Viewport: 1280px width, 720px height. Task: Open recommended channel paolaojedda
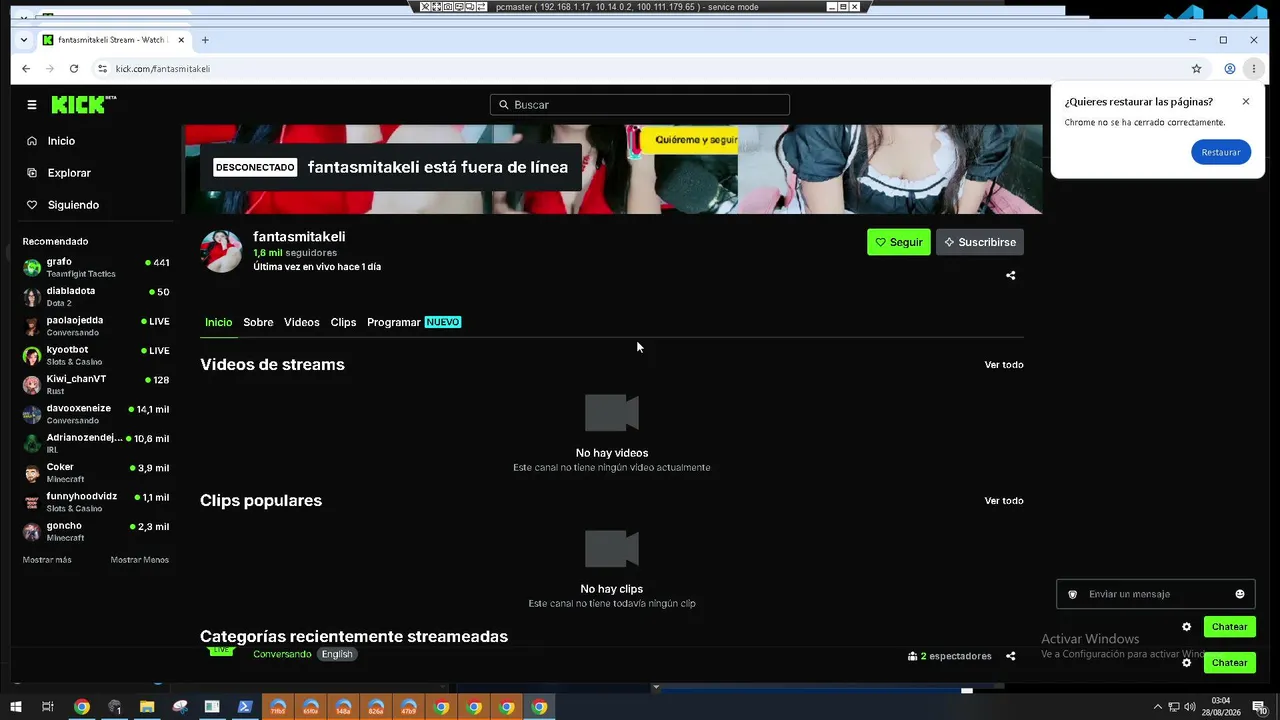tap(96, 326)
